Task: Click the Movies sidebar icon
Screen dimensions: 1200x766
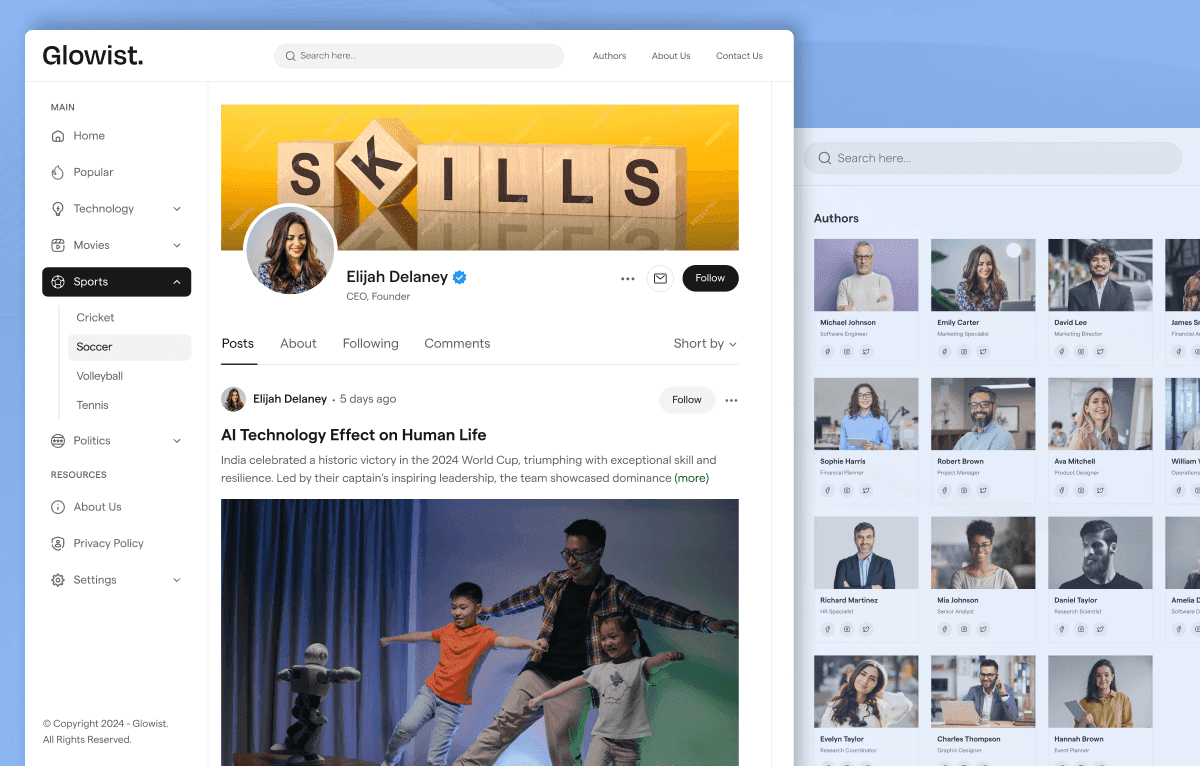Action: coord(60,245)
